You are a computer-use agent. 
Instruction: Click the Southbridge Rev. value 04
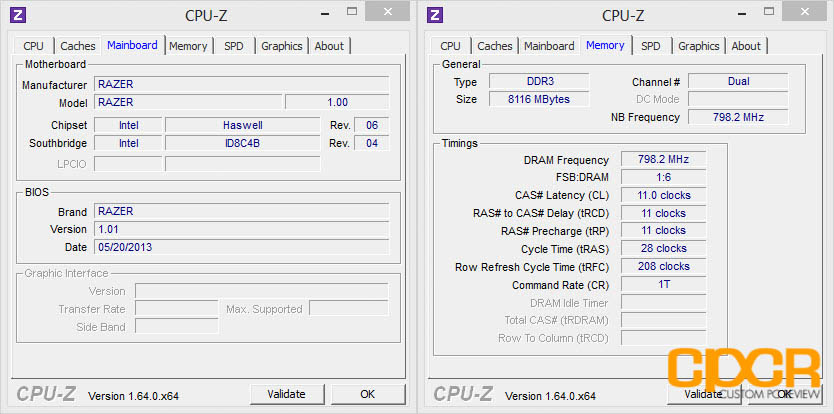[x=372, y=143]
